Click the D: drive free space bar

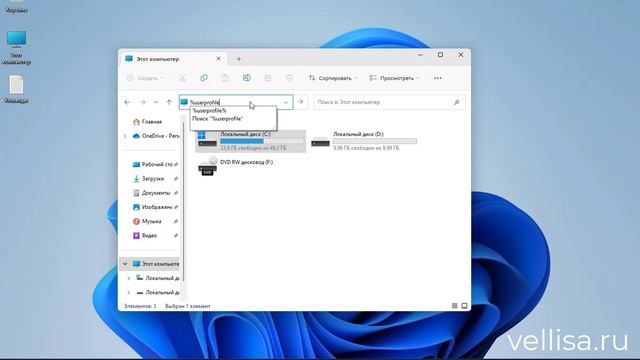point(375,141)
